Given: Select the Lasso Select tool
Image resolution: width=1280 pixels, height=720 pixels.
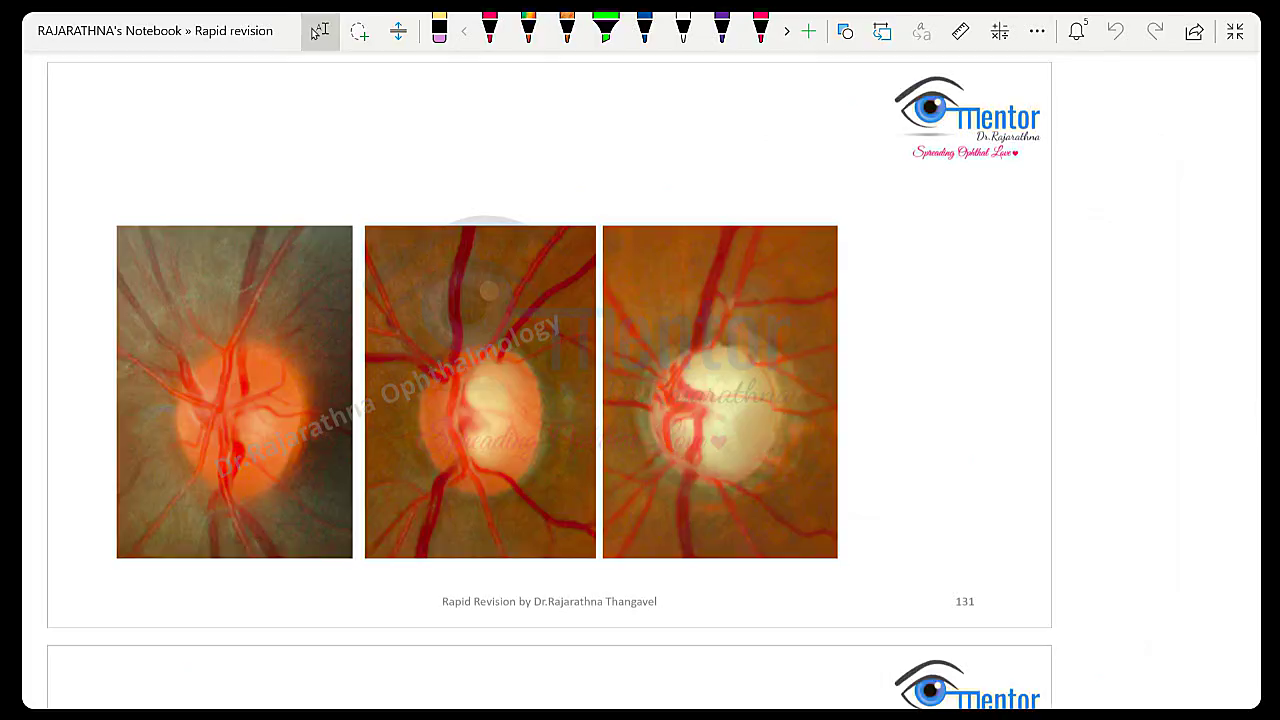Looking at the screenshot, I should coord(360,32).
